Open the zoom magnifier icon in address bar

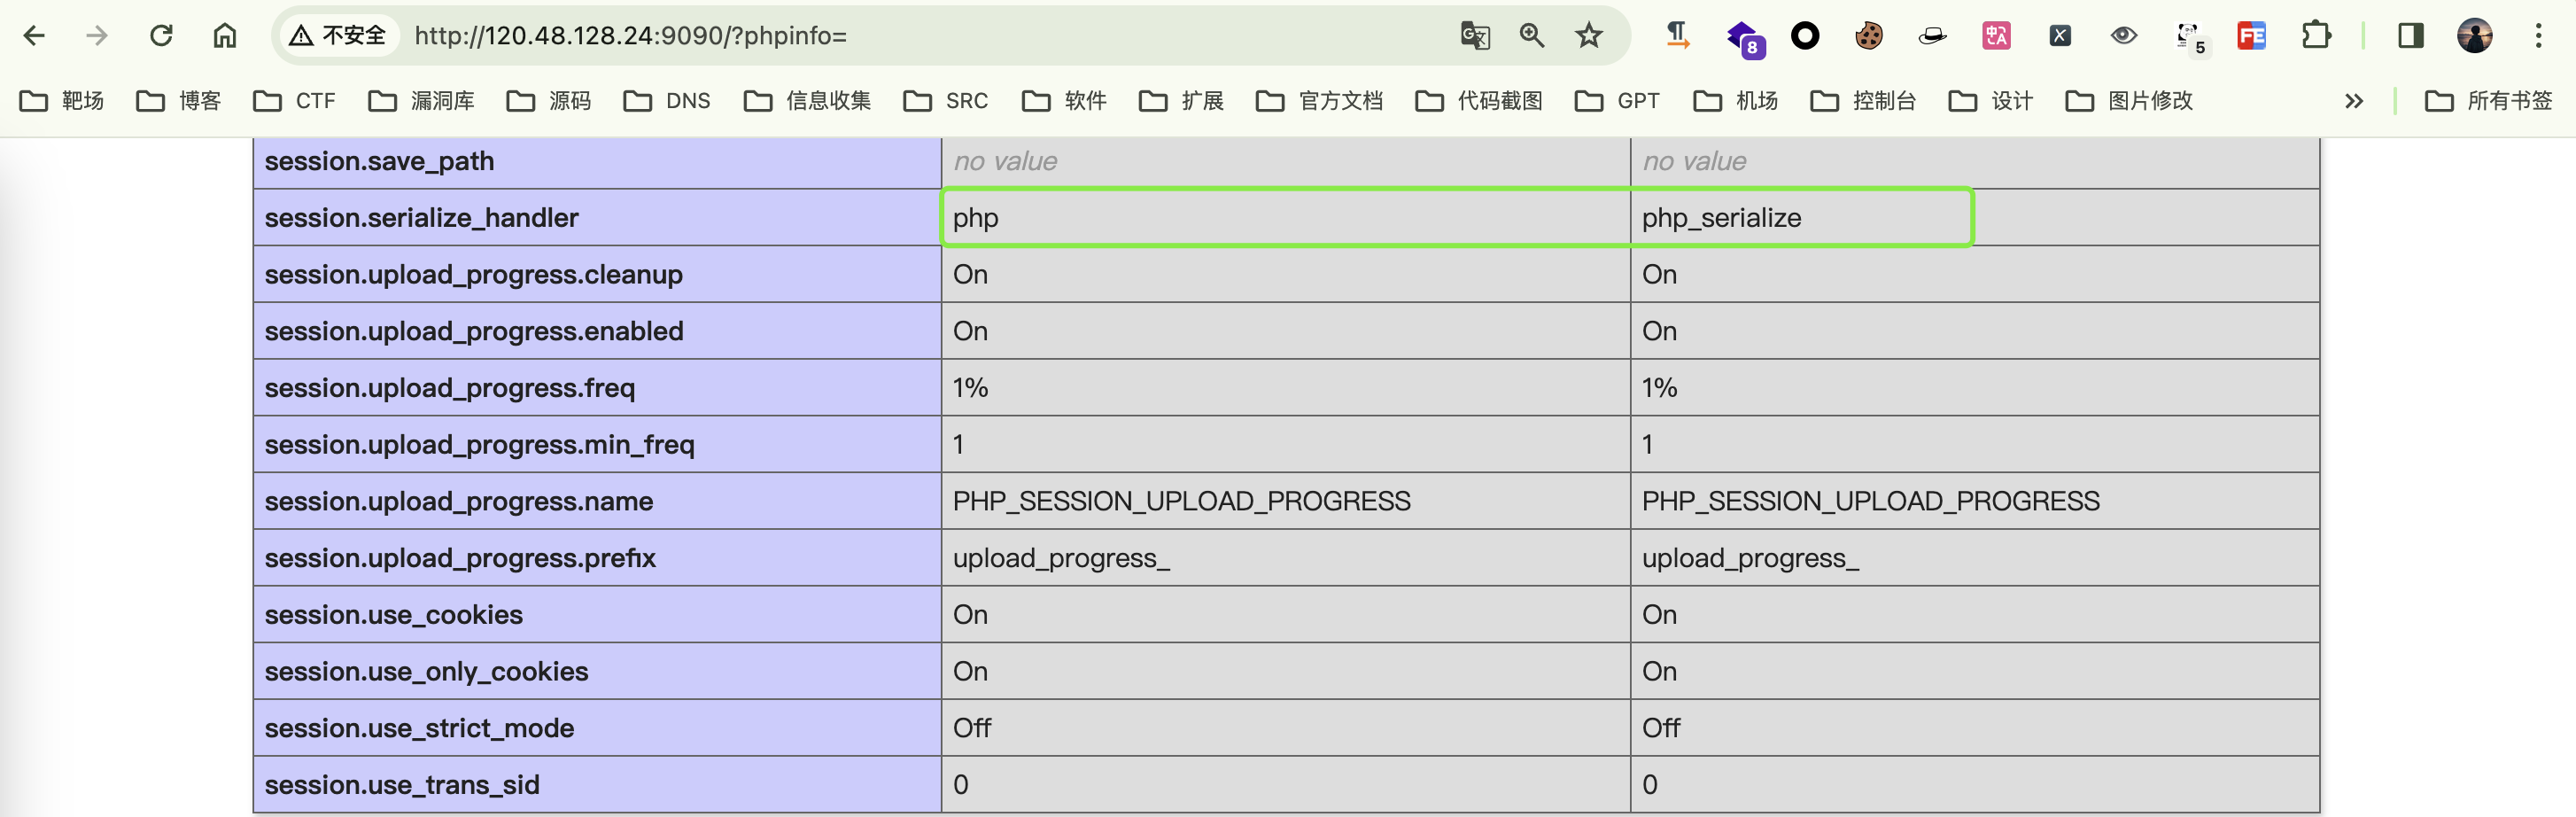coord(1532,36)
